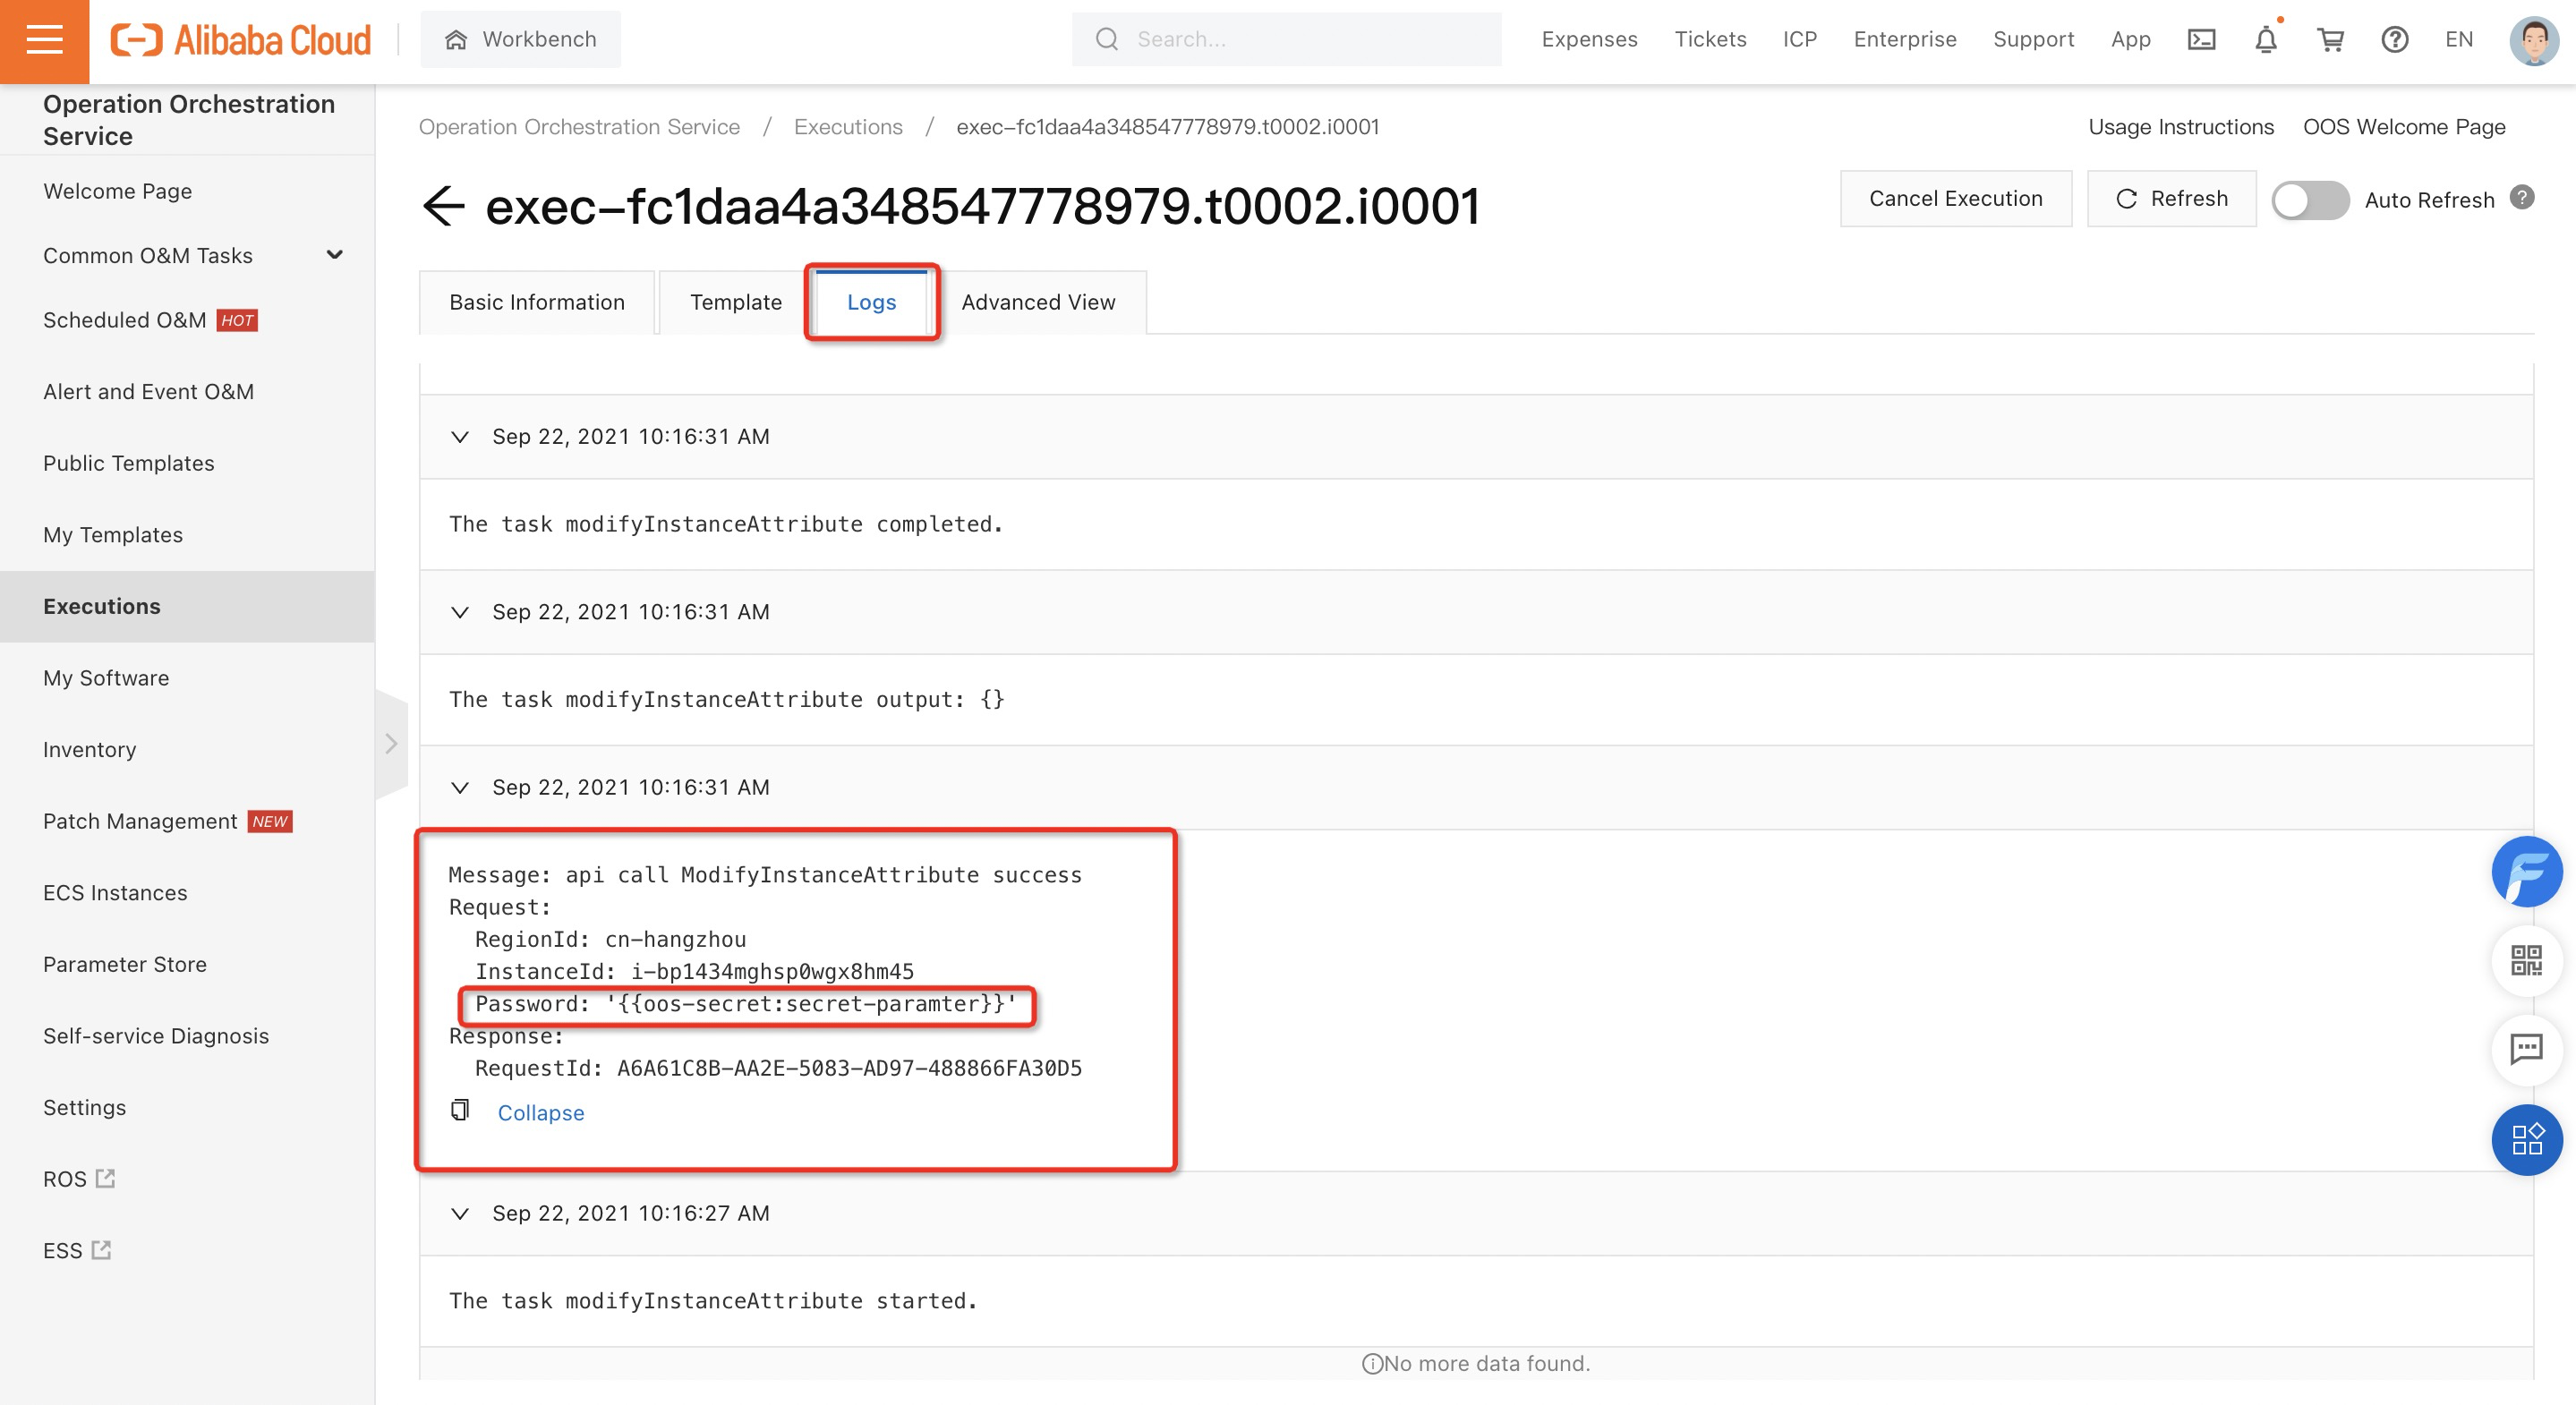
Task: Open the Workbench button
Action: (x=520, y=40)
